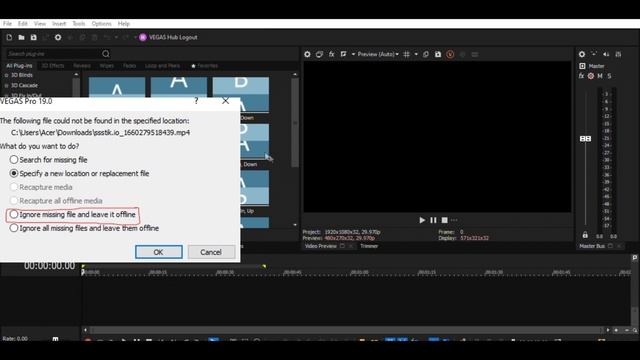Stop the preview playback

pos(444,220)
